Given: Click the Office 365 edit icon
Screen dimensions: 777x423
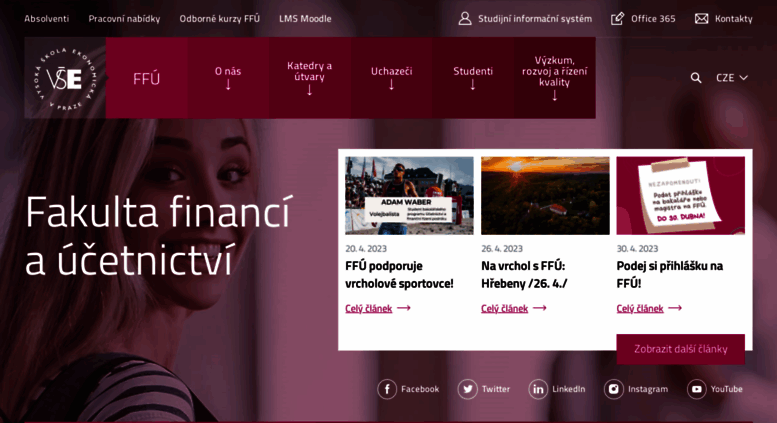Looking at the screenshot, I should point(617,19).
